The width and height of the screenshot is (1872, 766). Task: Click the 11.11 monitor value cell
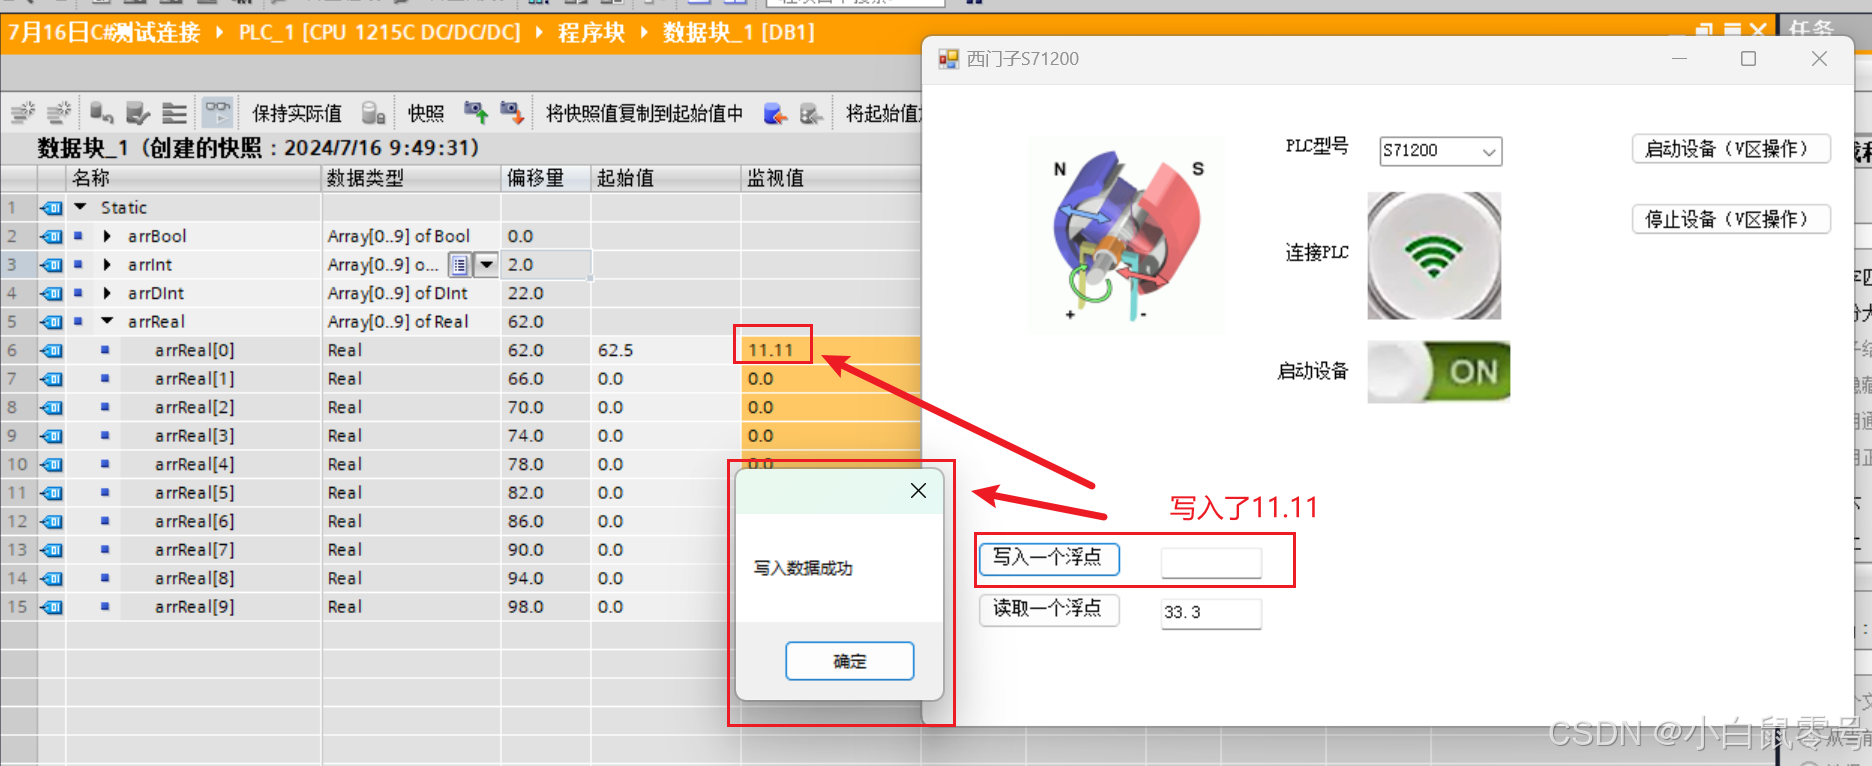831,350
